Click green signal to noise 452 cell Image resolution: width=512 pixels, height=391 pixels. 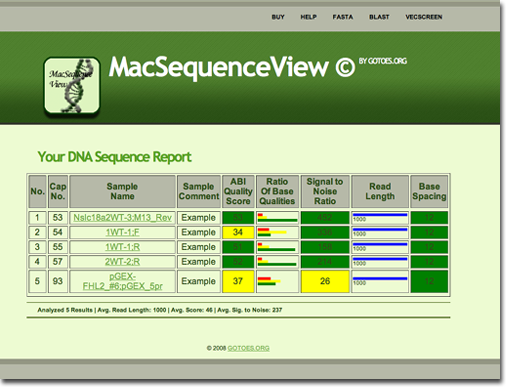(x=325, y=218)
